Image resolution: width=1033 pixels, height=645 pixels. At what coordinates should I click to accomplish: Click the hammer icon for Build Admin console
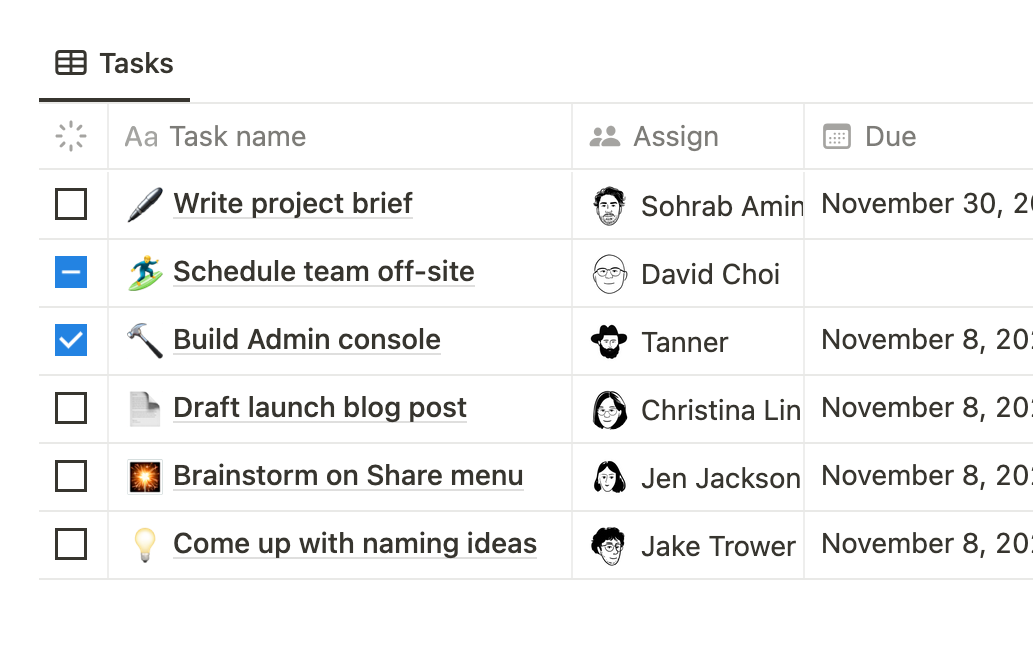tap(145, 340)
